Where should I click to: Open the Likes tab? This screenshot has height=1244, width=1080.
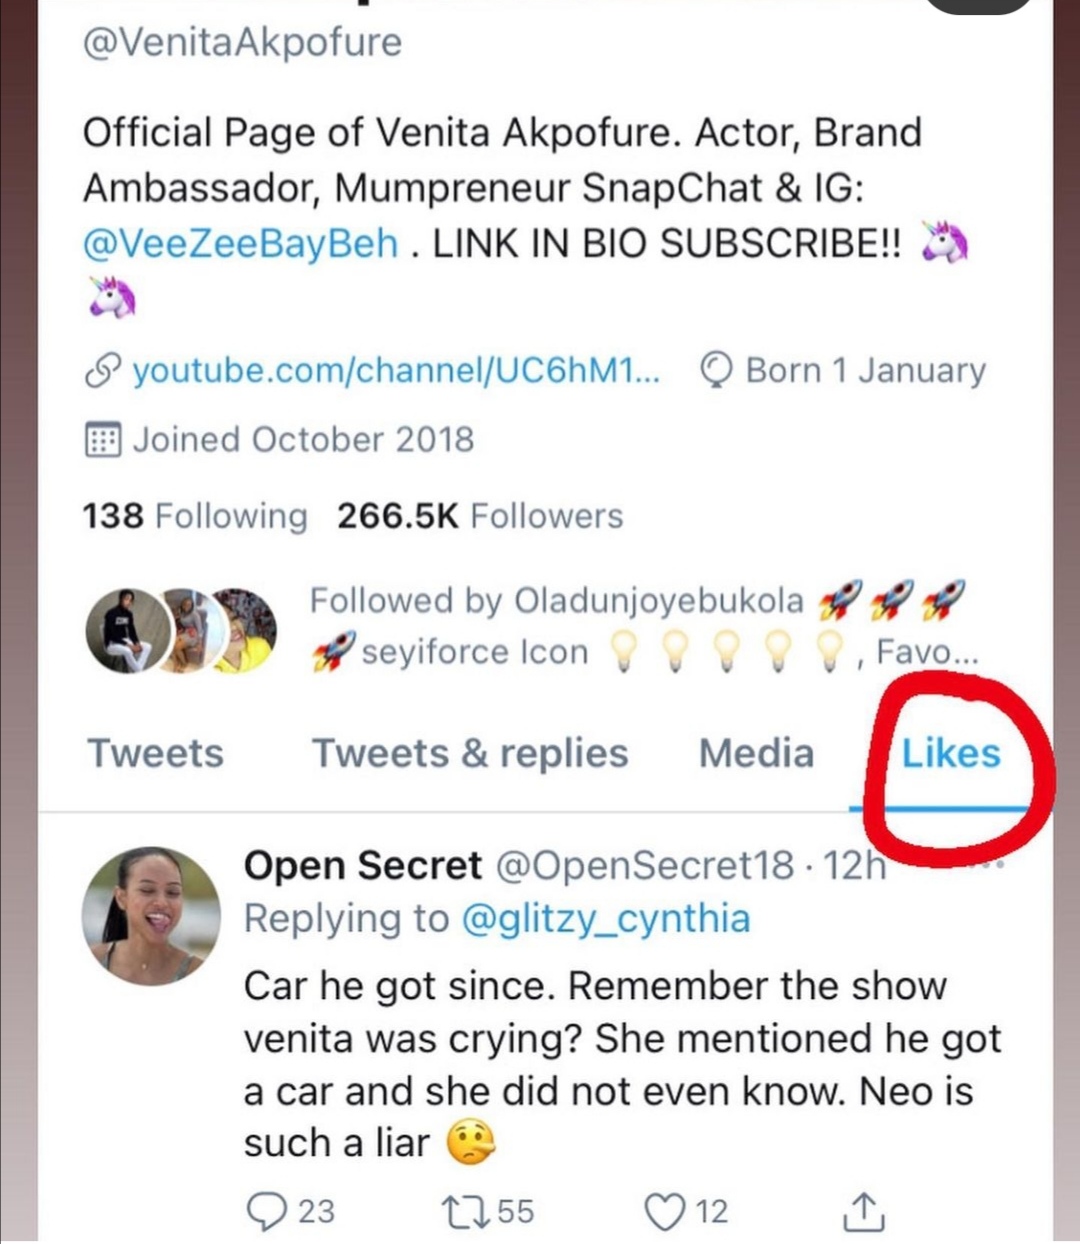[x=950, y=753]
